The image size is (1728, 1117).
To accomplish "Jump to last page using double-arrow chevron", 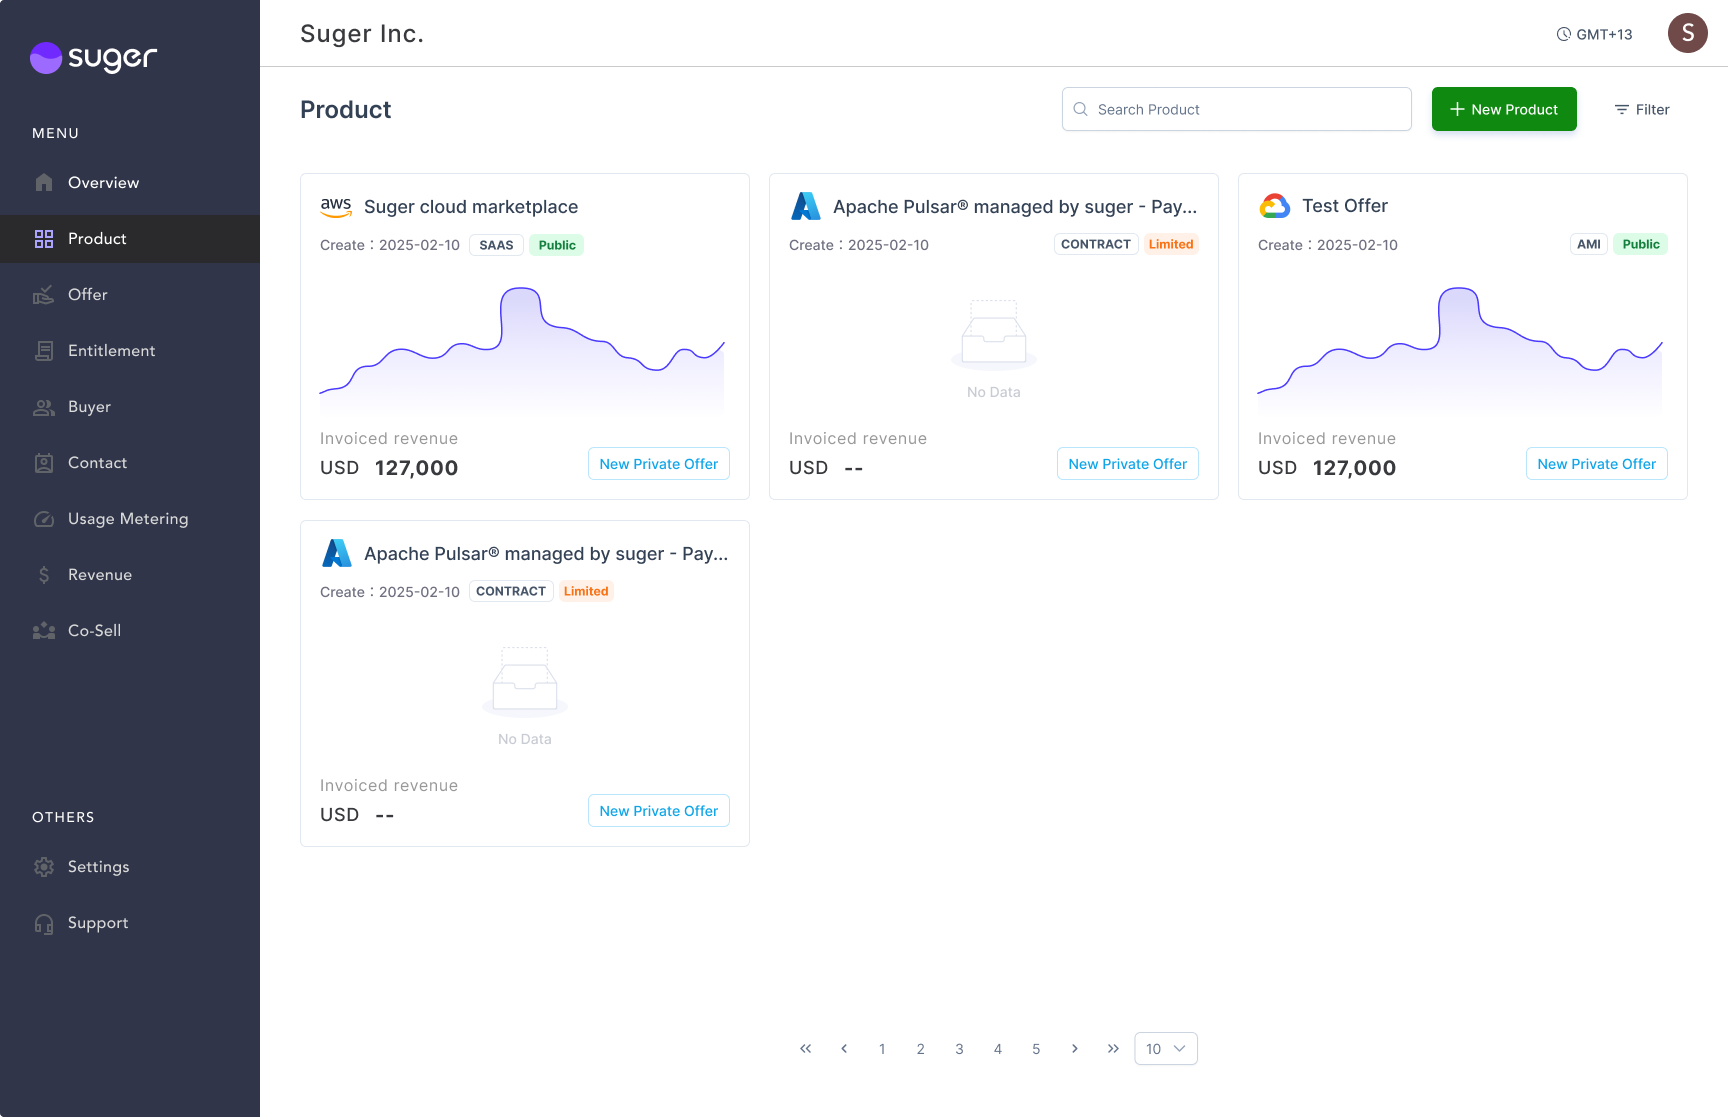I will pos(1113,1048).
